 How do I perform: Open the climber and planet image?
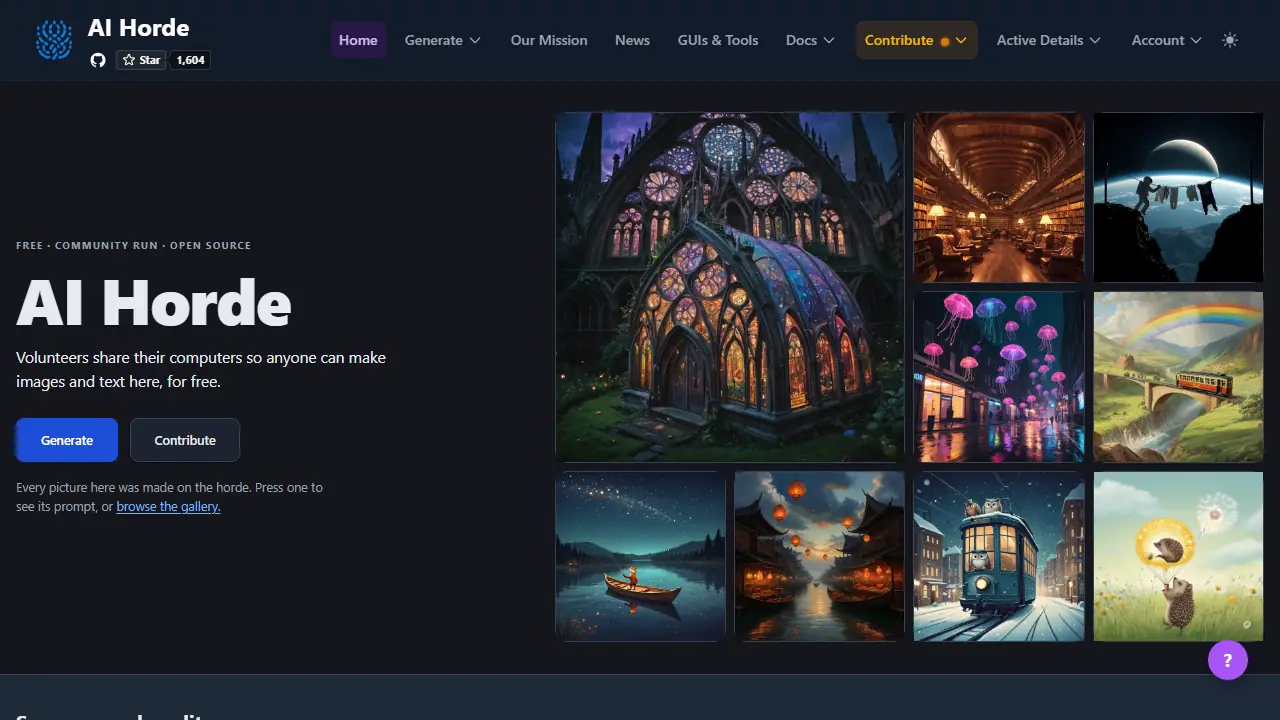pos(1178,197)
